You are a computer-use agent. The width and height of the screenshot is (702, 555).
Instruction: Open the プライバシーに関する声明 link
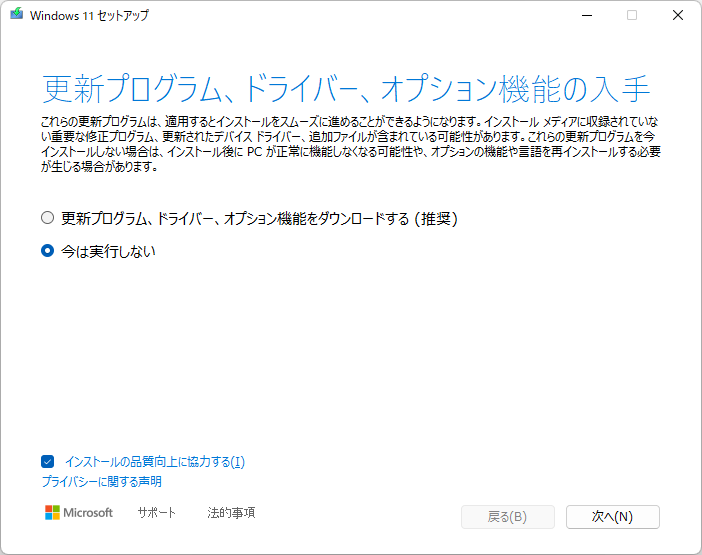[x=102, y=482]
